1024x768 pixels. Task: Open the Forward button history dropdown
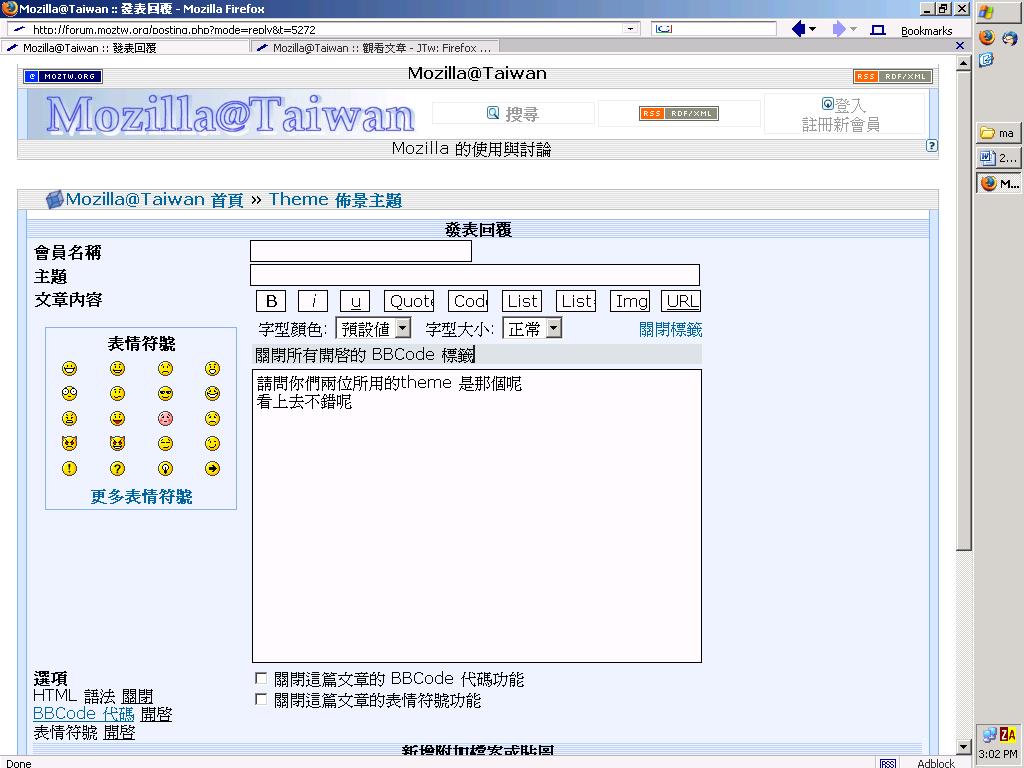coord(853,29)
